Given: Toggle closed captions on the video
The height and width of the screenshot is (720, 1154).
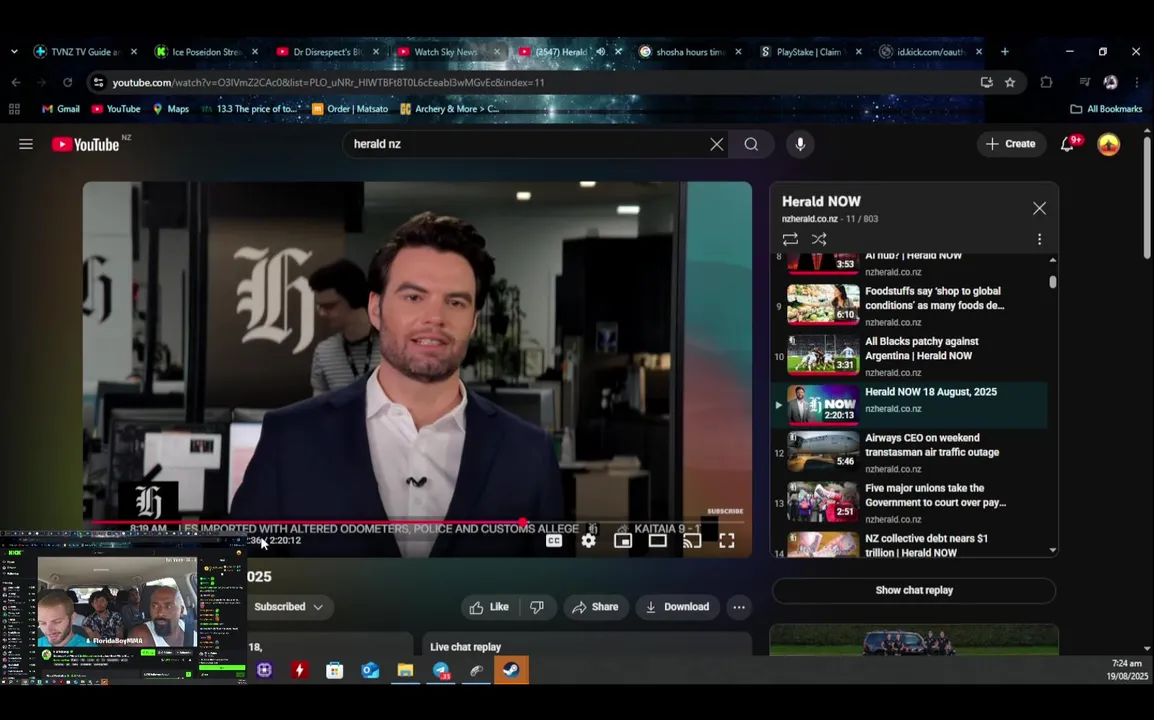Looking at the screenshot, I should tap(553, 541).
